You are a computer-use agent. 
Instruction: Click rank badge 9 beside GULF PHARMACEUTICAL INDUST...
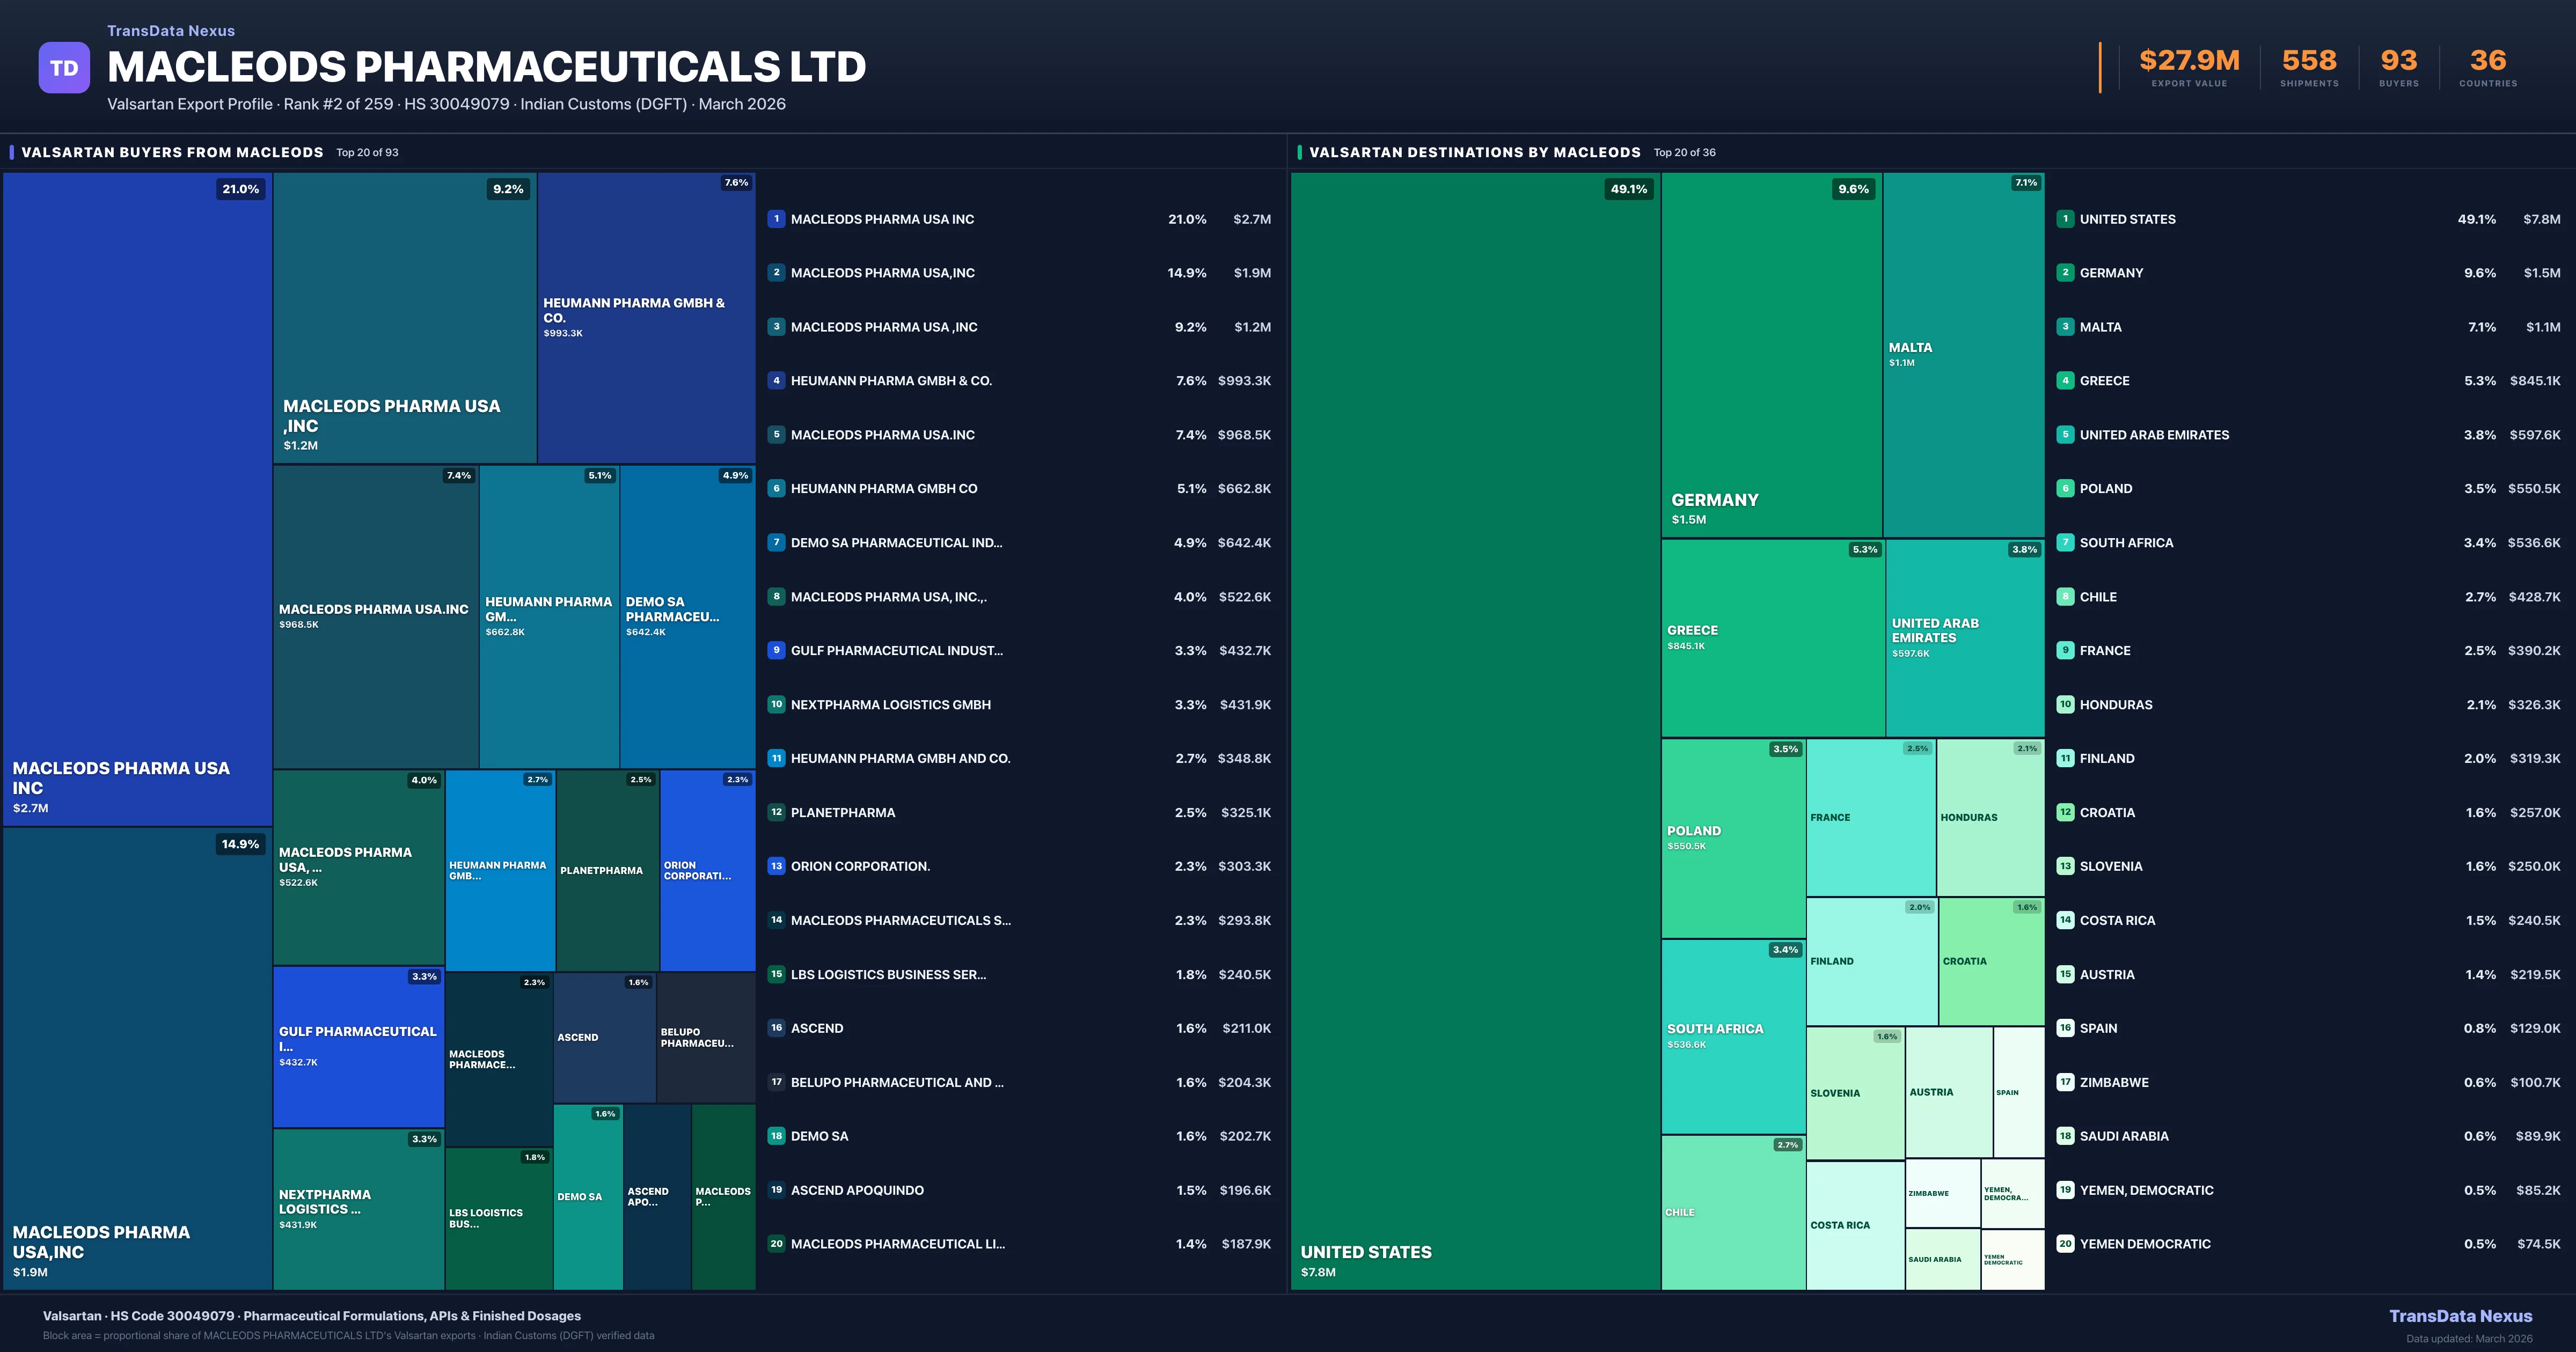click(776, 650)
